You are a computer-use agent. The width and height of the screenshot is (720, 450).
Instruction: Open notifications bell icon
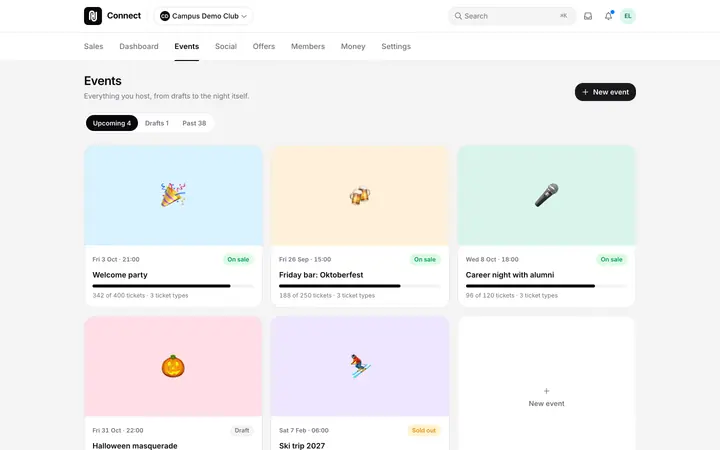point(608,16)
